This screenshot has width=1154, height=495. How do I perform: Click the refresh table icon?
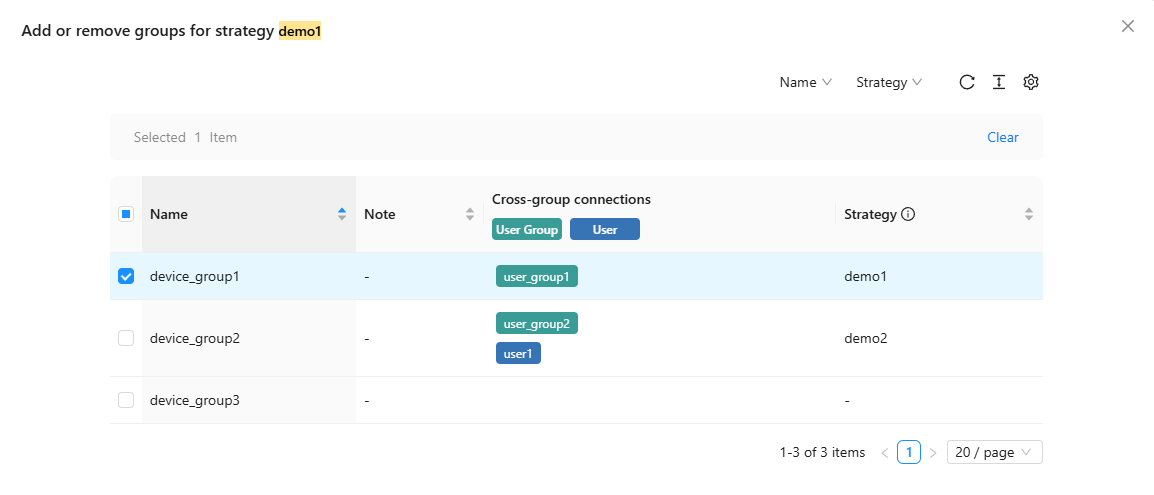967,83
